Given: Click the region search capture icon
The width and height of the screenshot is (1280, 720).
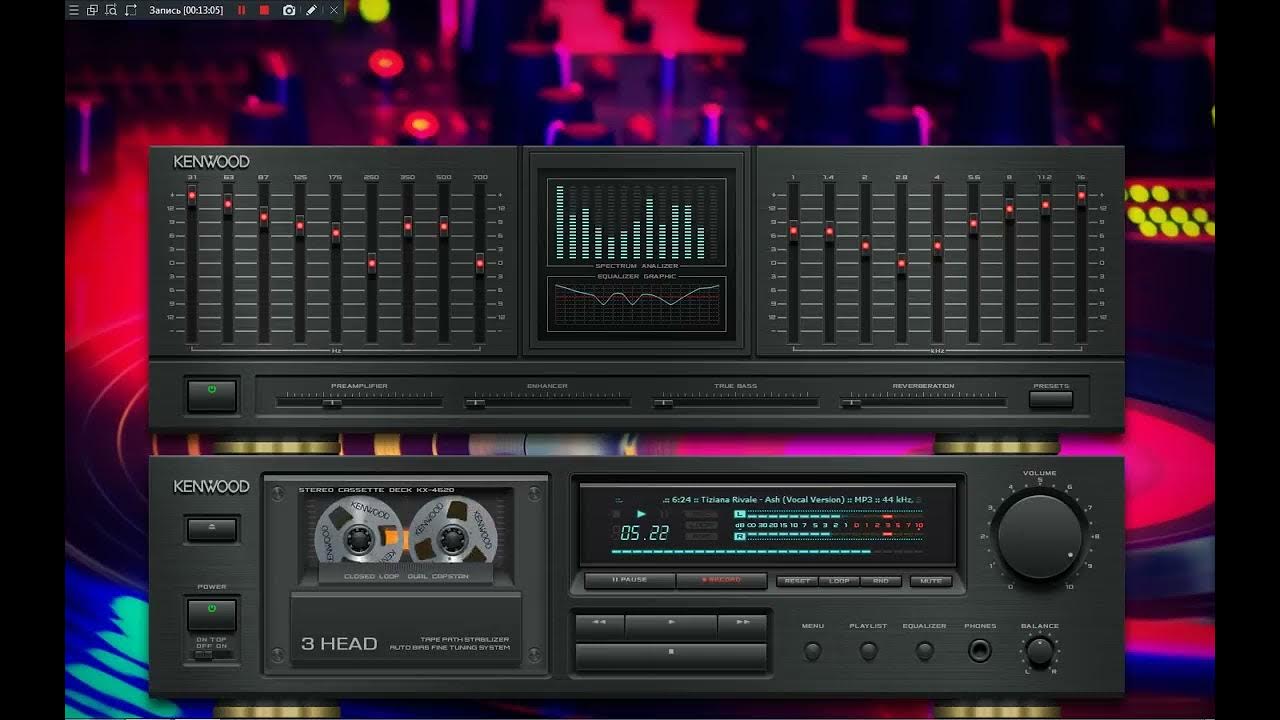Looking at the screenshot, I should (111, 10).
